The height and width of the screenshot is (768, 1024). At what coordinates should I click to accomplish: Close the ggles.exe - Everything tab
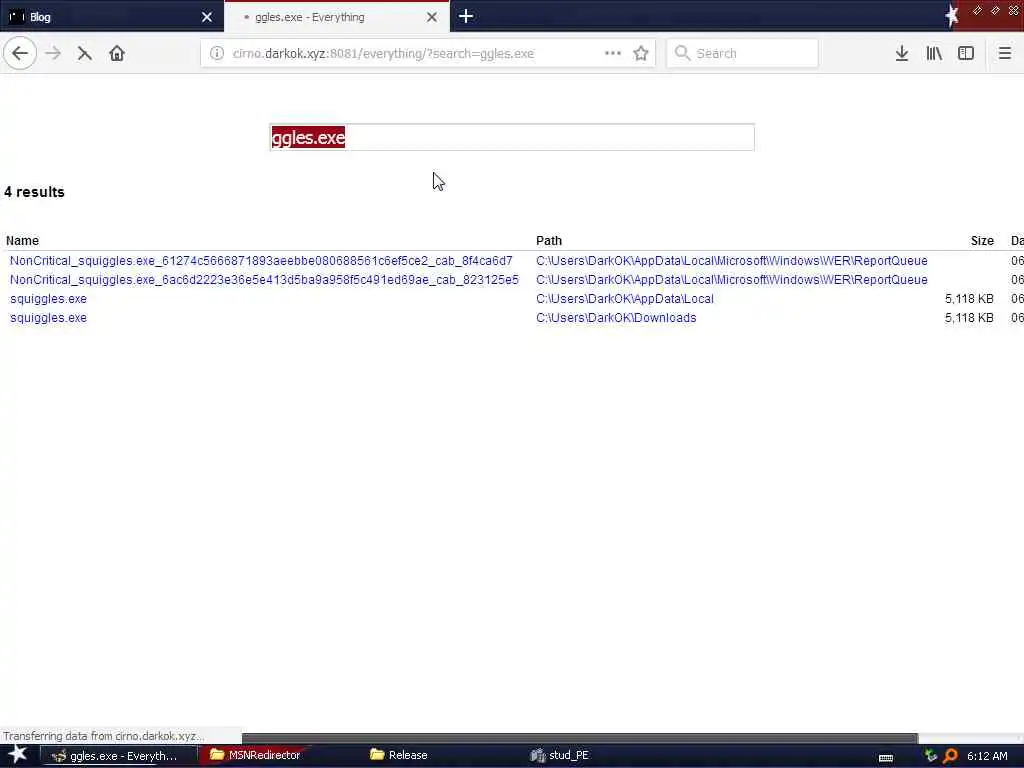click(x=432, y=17)
